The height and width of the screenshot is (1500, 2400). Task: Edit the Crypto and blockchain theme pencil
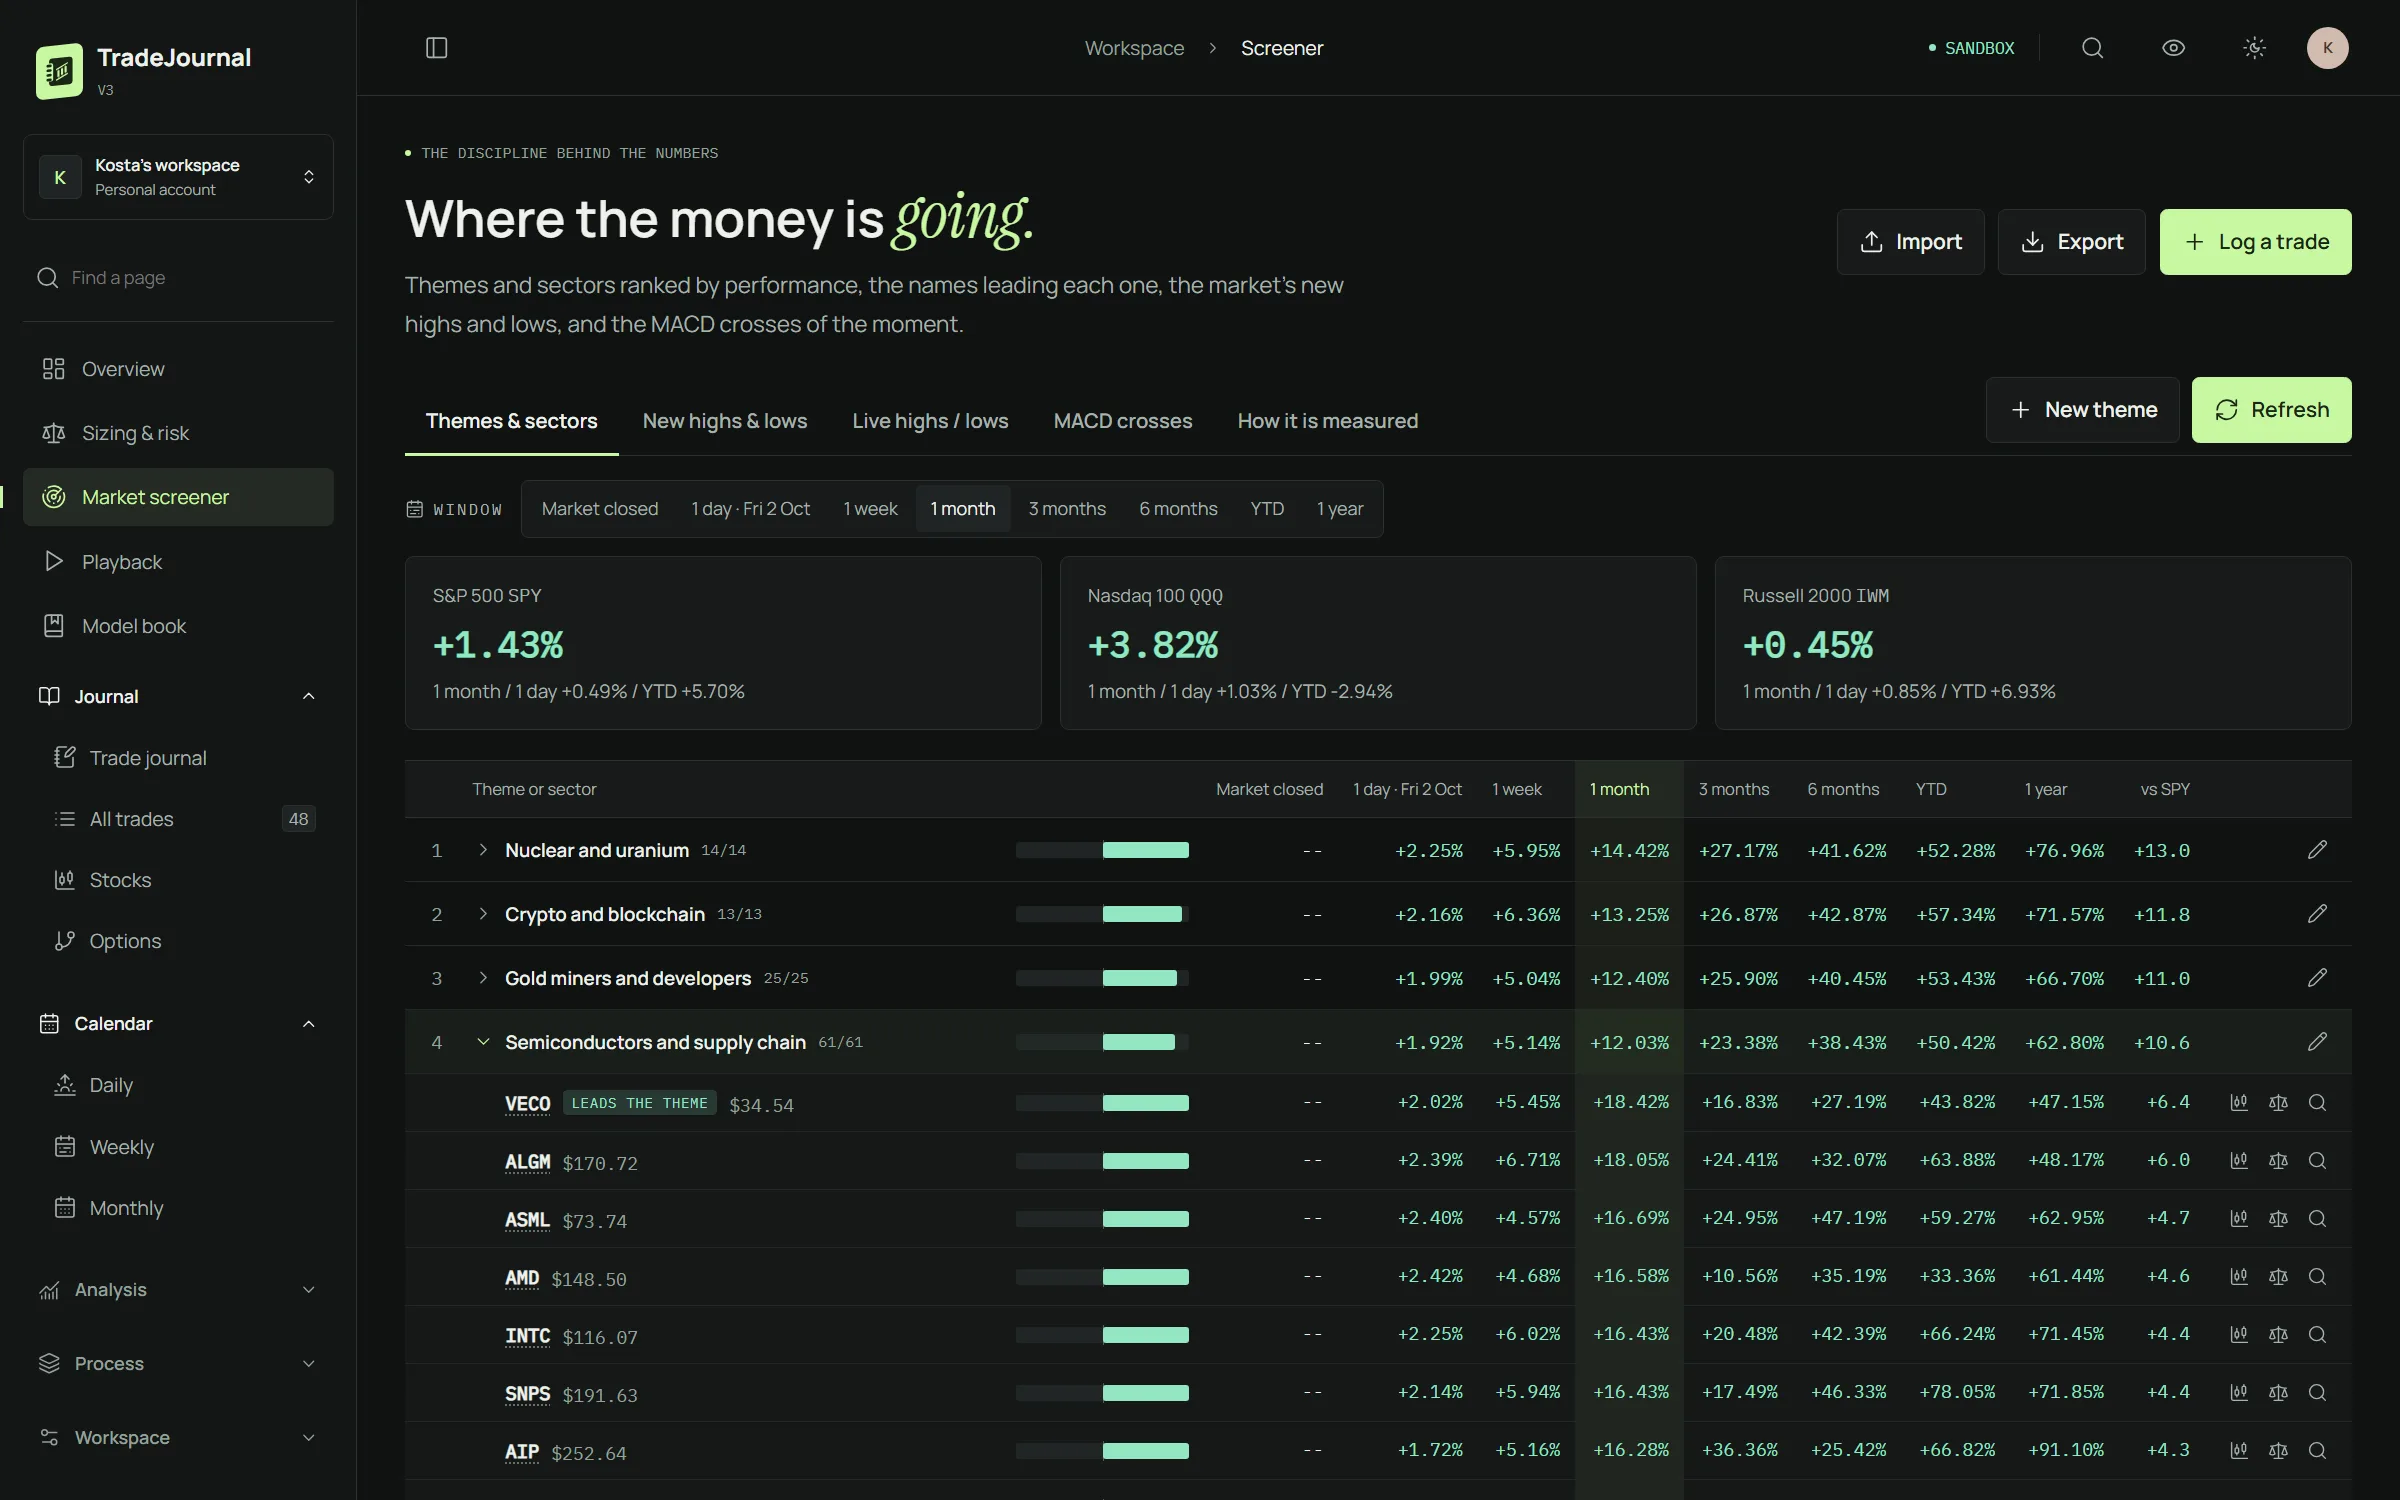[2317, 914]
